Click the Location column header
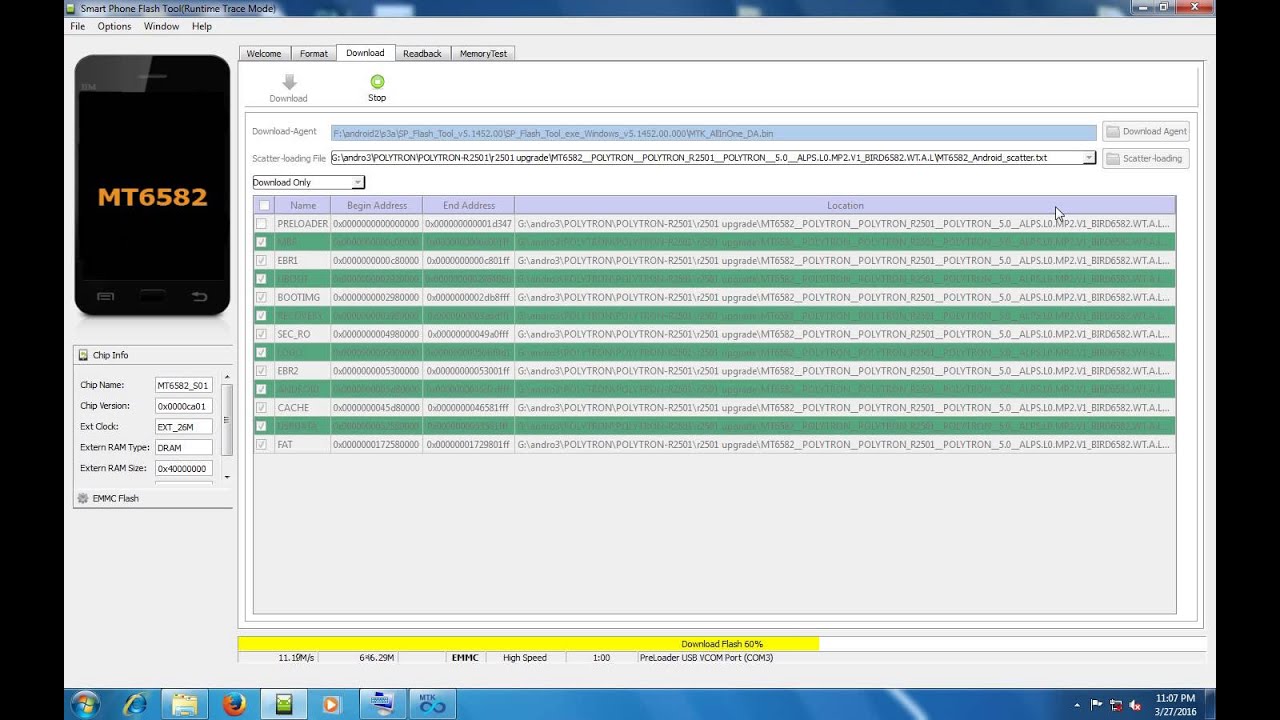The image size is (1280, 720). point(845,205)
